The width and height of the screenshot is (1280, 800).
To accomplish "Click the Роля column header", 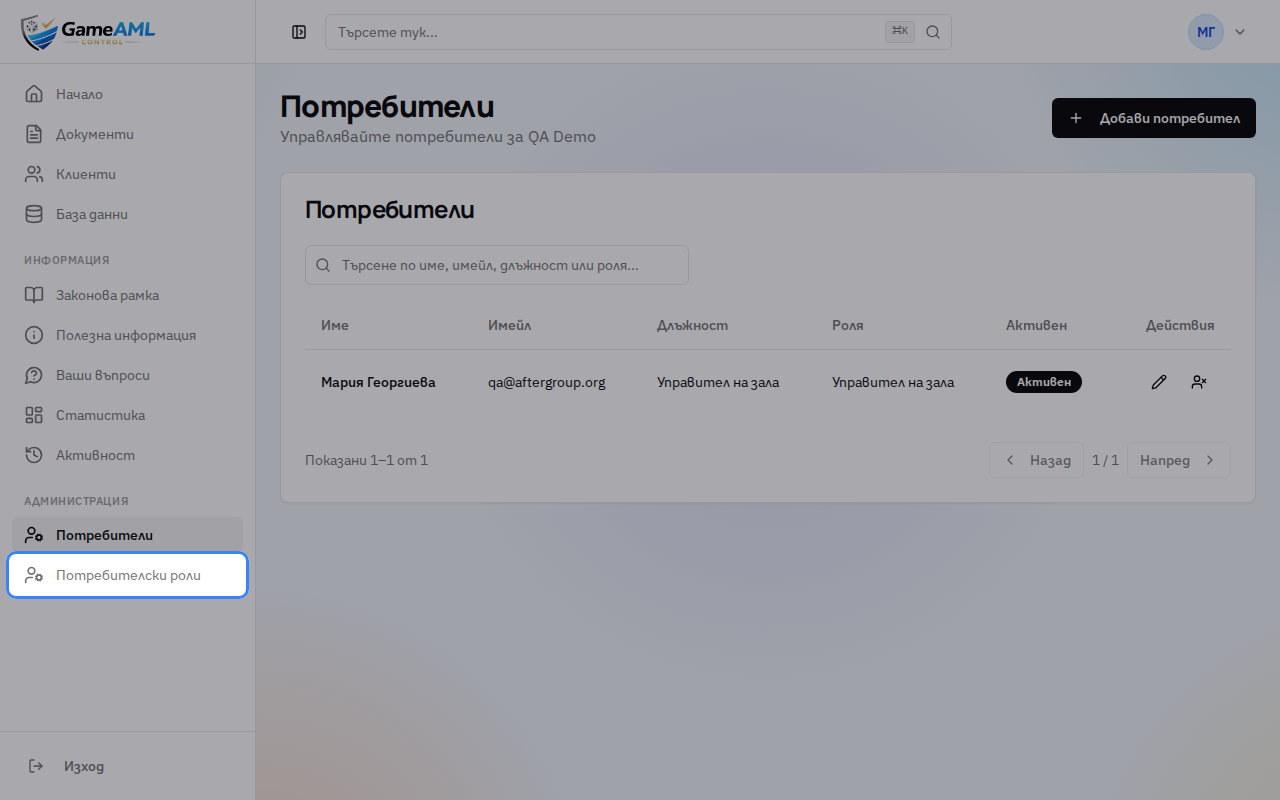I will pyautogui.click(x=848, y=325).
